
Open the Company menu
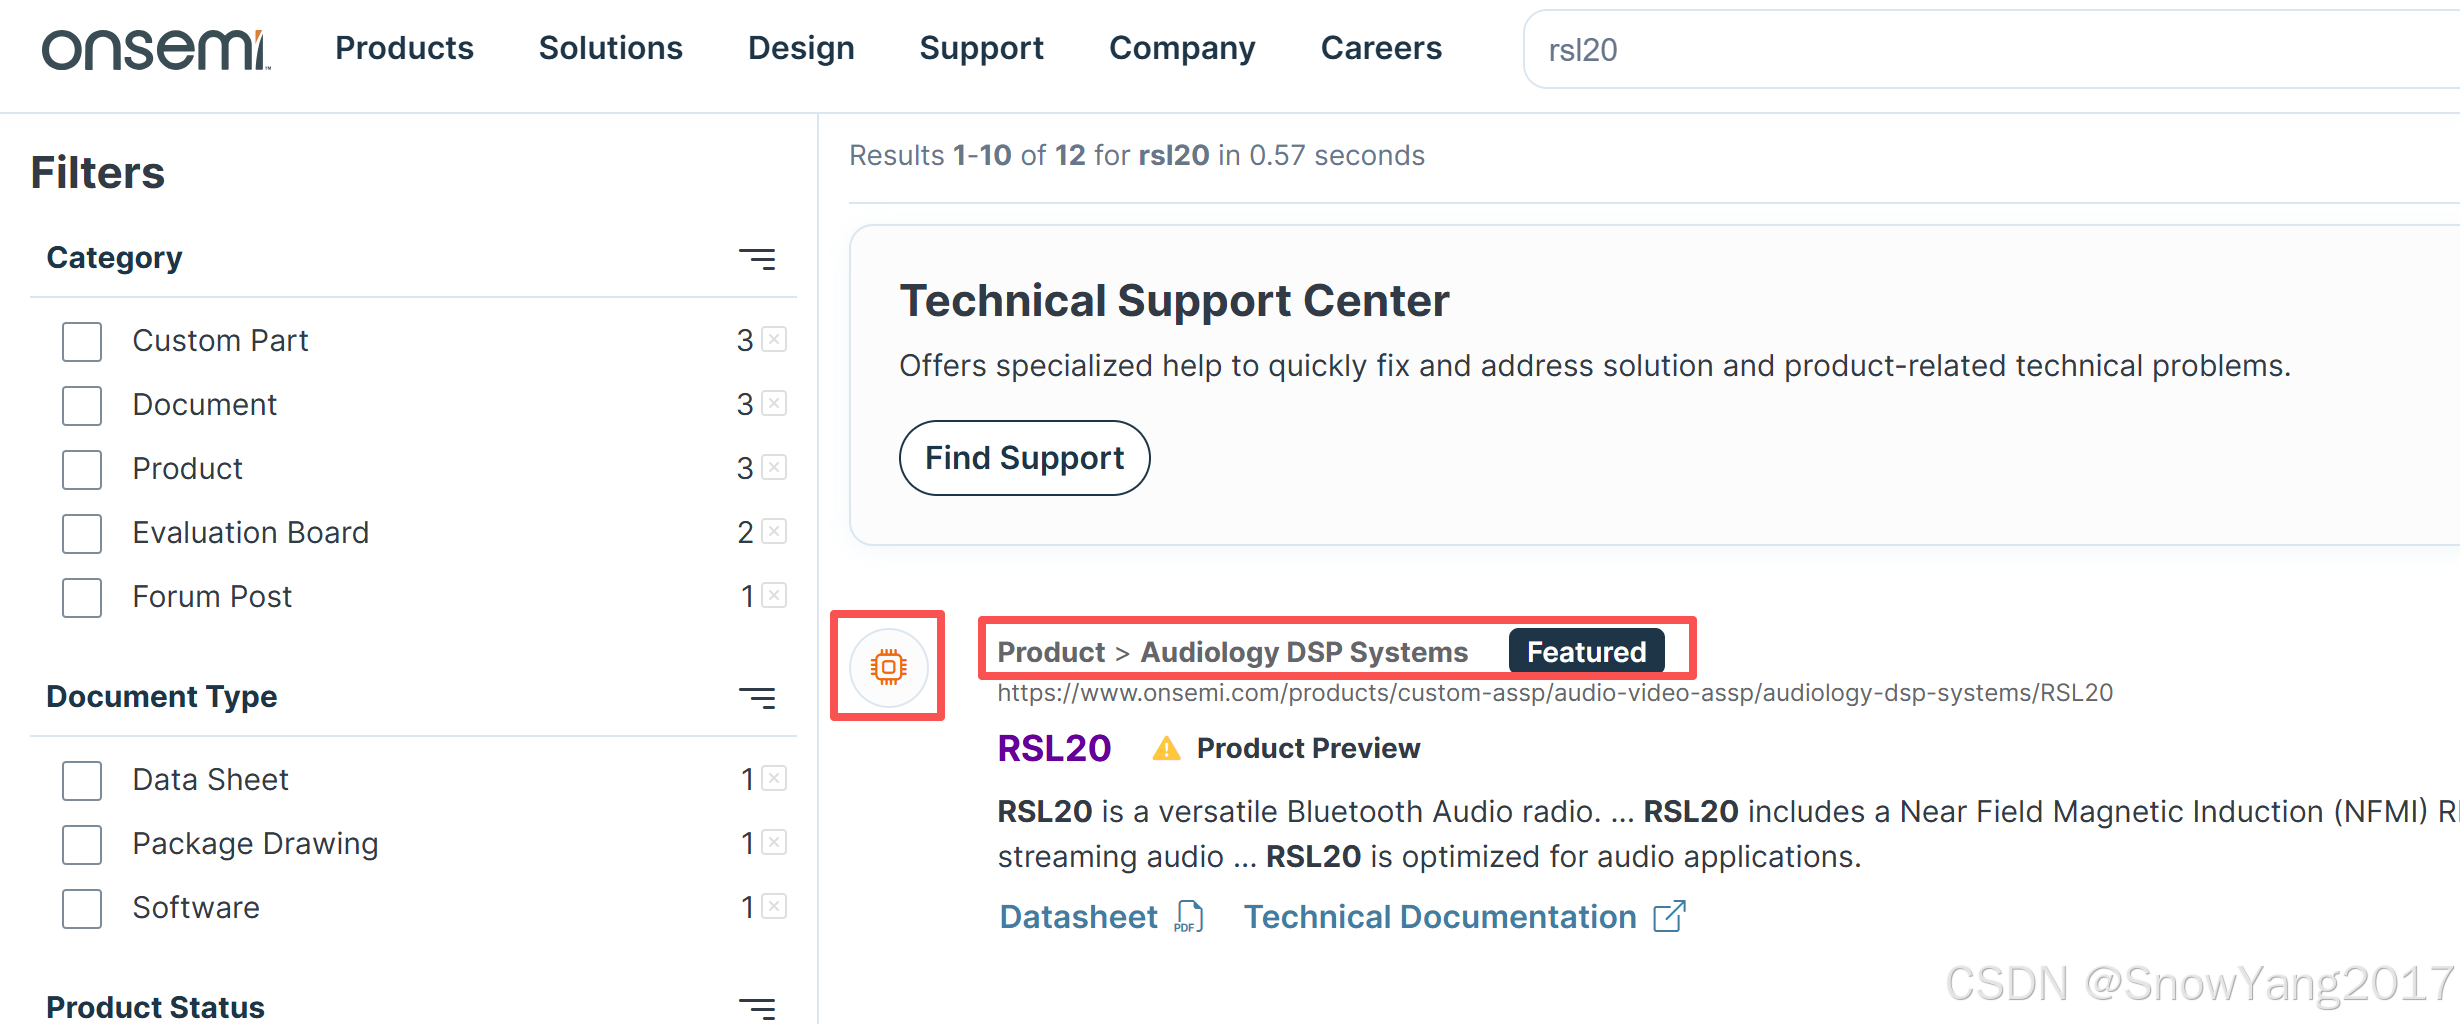click(x=1182, y=48)
